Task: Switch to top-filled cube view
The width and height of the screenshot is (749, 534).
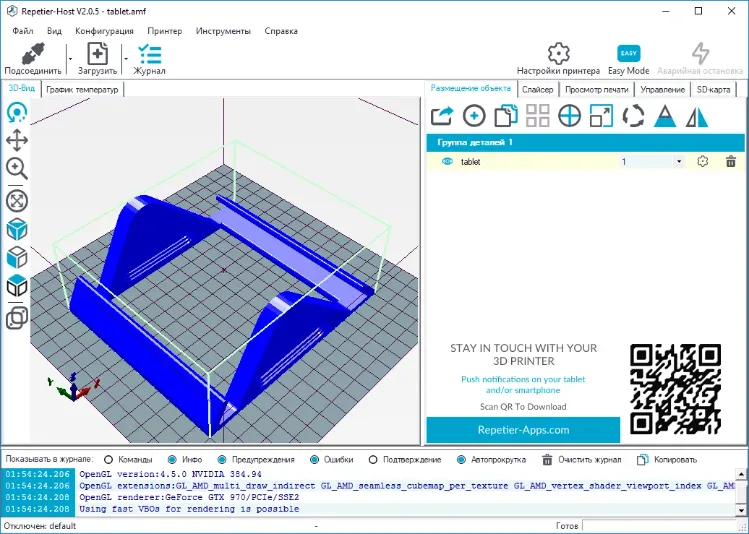Action: click(17, 286)
